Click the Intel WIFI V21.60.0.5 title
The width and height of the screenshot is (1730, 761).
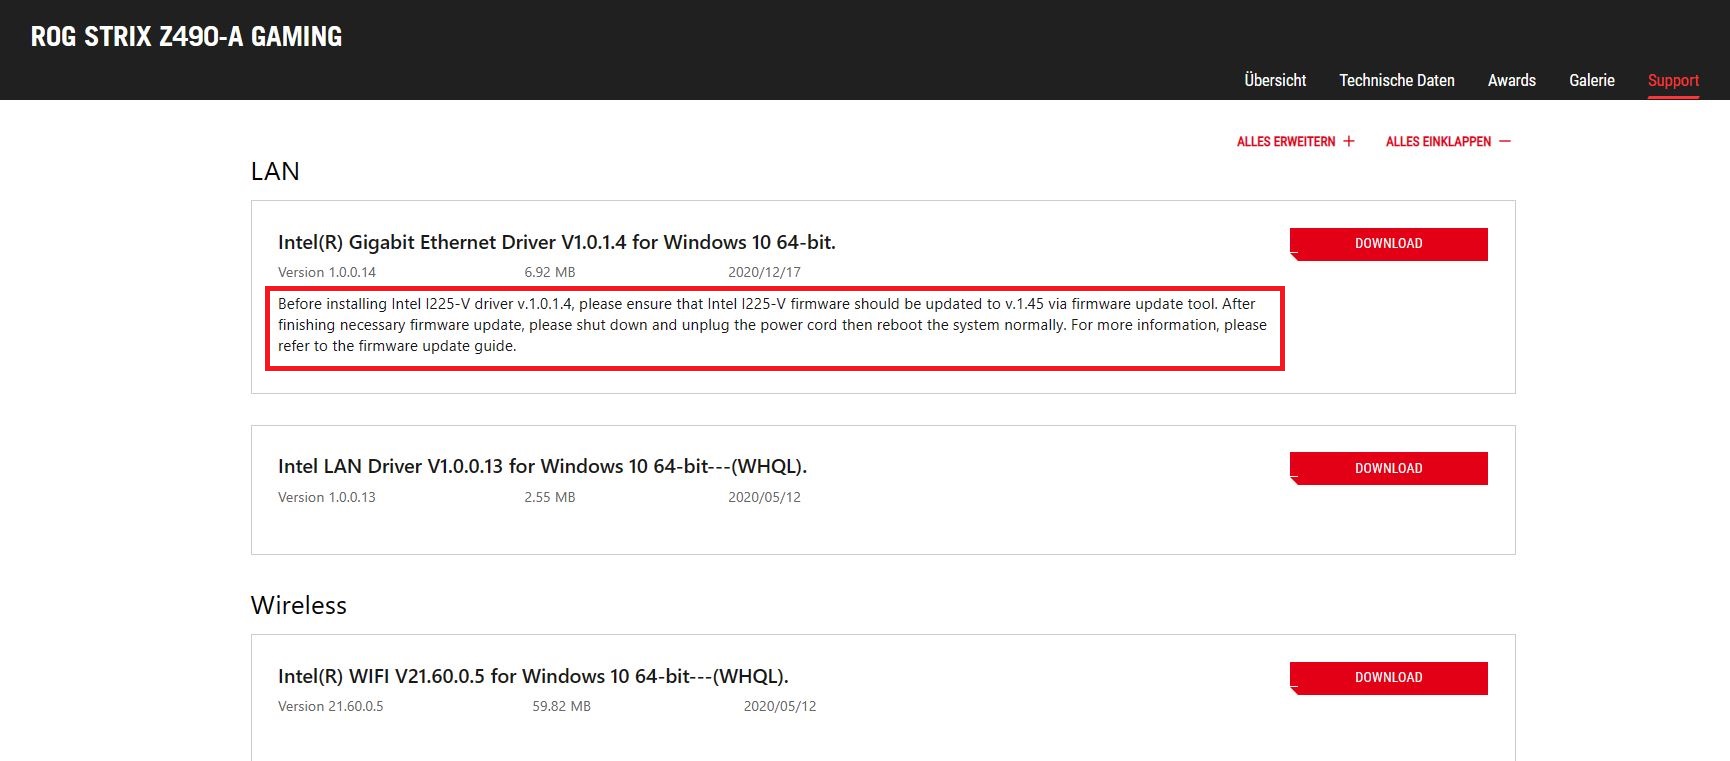(533, 676)
